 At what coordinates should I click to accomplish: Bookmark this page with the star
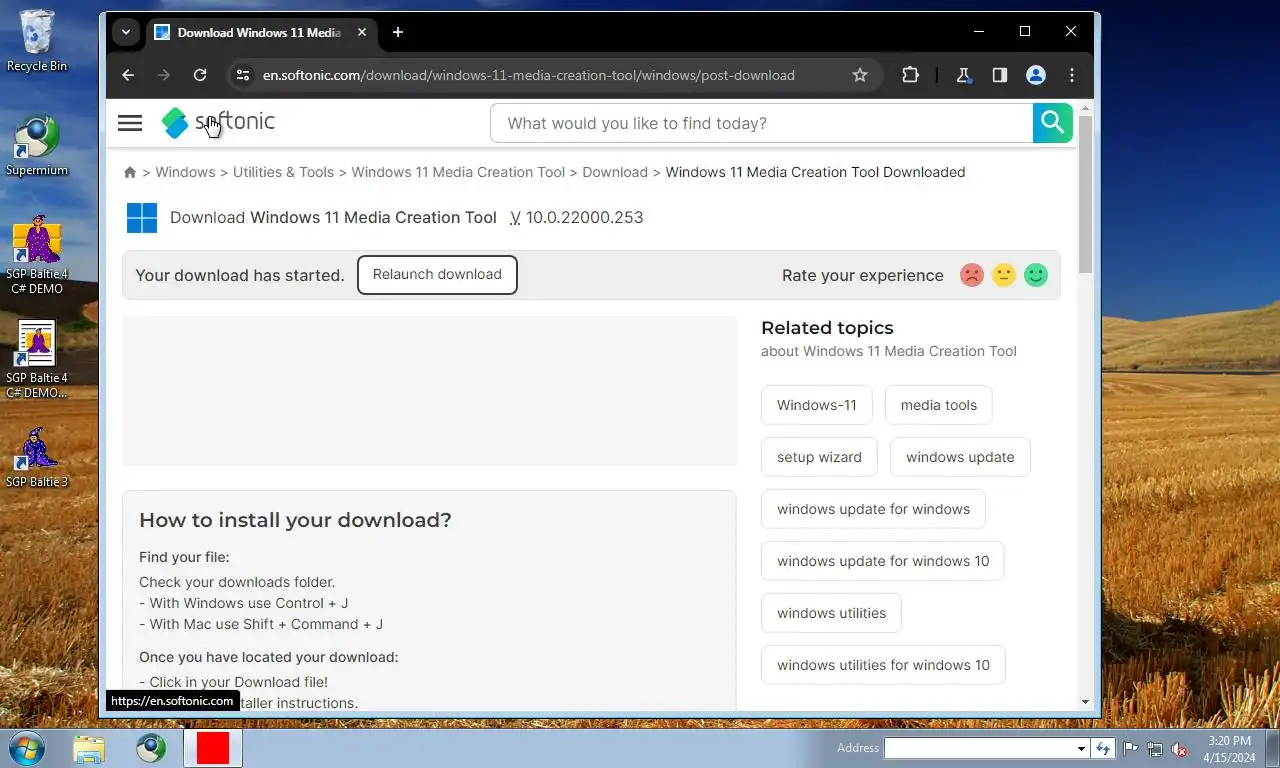pyautogui.click(x=860, y=75)
